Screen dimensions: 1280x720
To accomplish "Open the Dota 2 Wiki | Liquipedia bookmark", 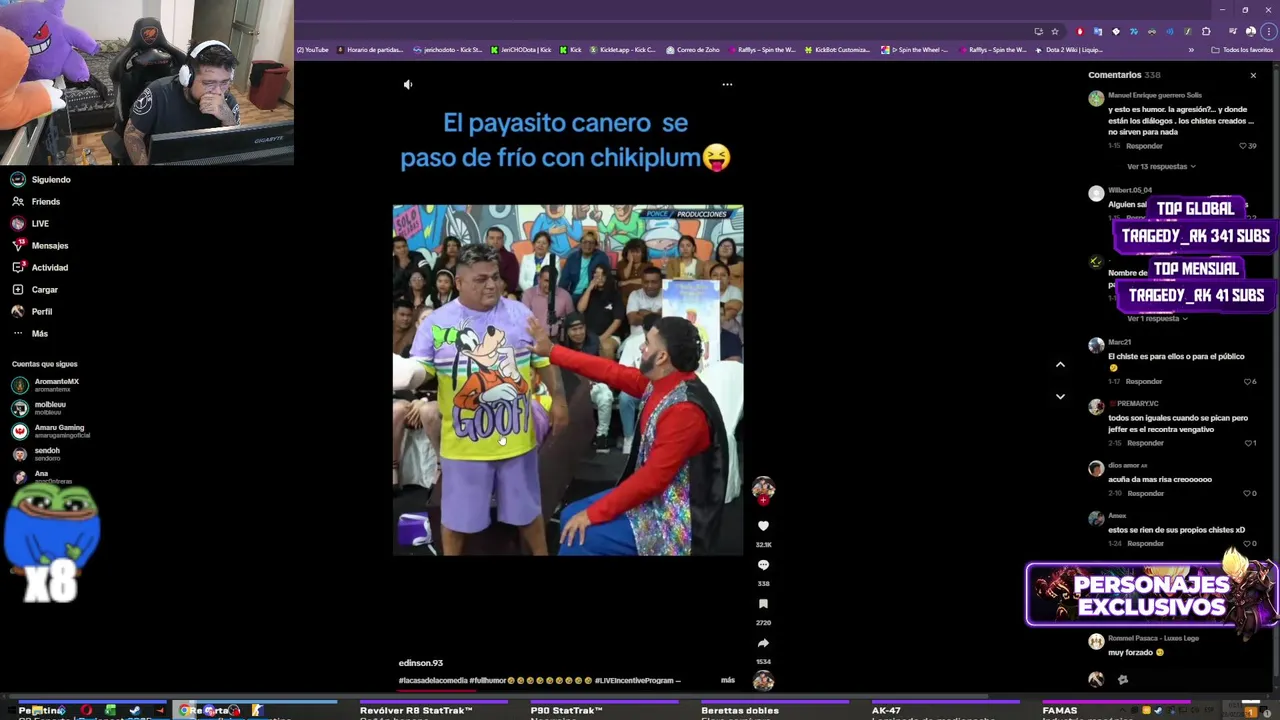I will (1068, 49).
